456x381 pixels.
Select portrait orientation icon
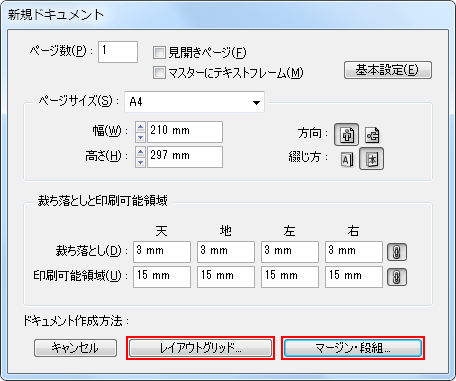(346, 135)
